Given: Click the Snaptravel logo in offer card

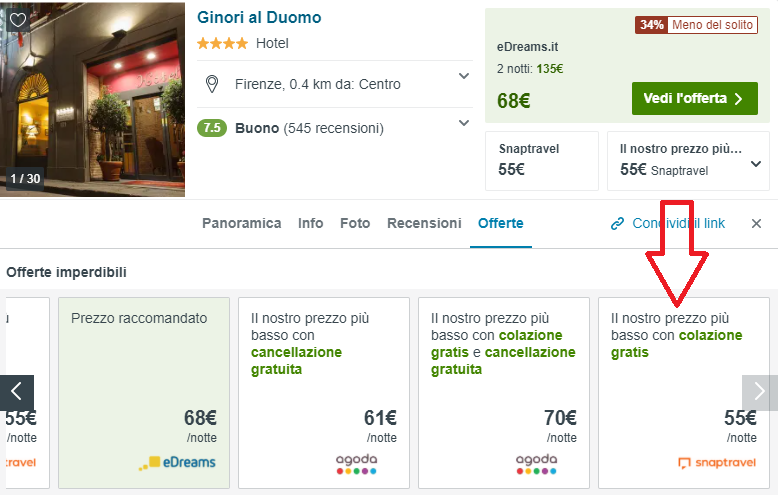Looking at the screenshot, I should [715, 463].
